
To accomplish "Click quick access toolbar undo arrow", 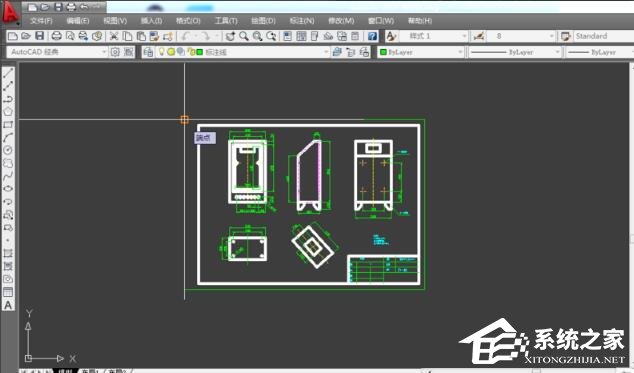I will [84, 7].
